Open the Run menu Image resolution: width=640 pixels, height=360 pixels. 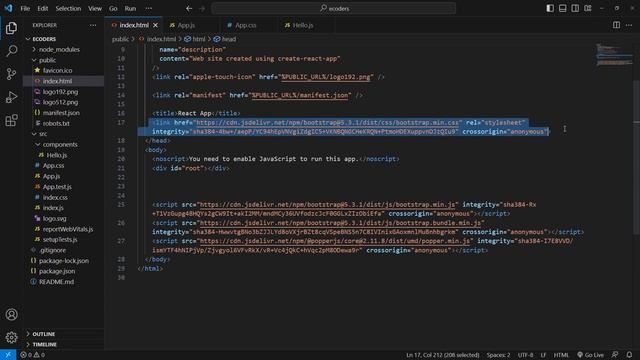tap(130, 8)
